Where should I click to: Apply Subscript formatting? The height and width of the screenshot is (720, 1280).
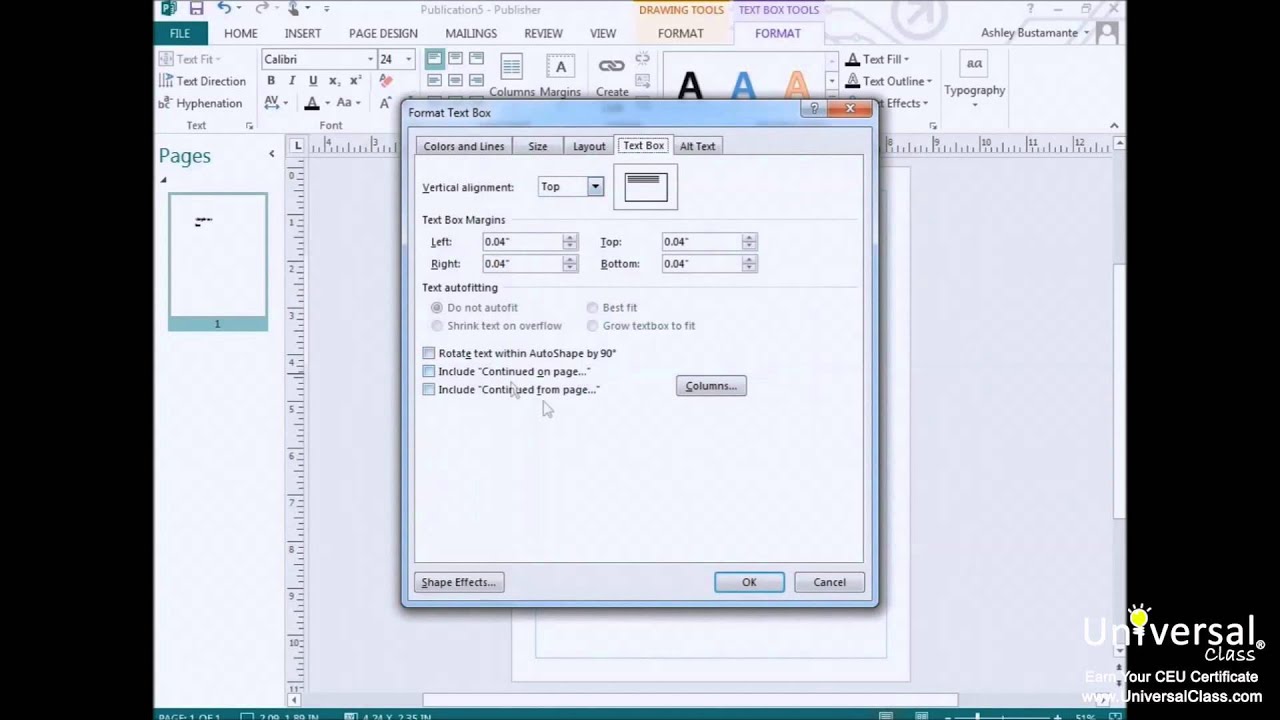[335, 81]
